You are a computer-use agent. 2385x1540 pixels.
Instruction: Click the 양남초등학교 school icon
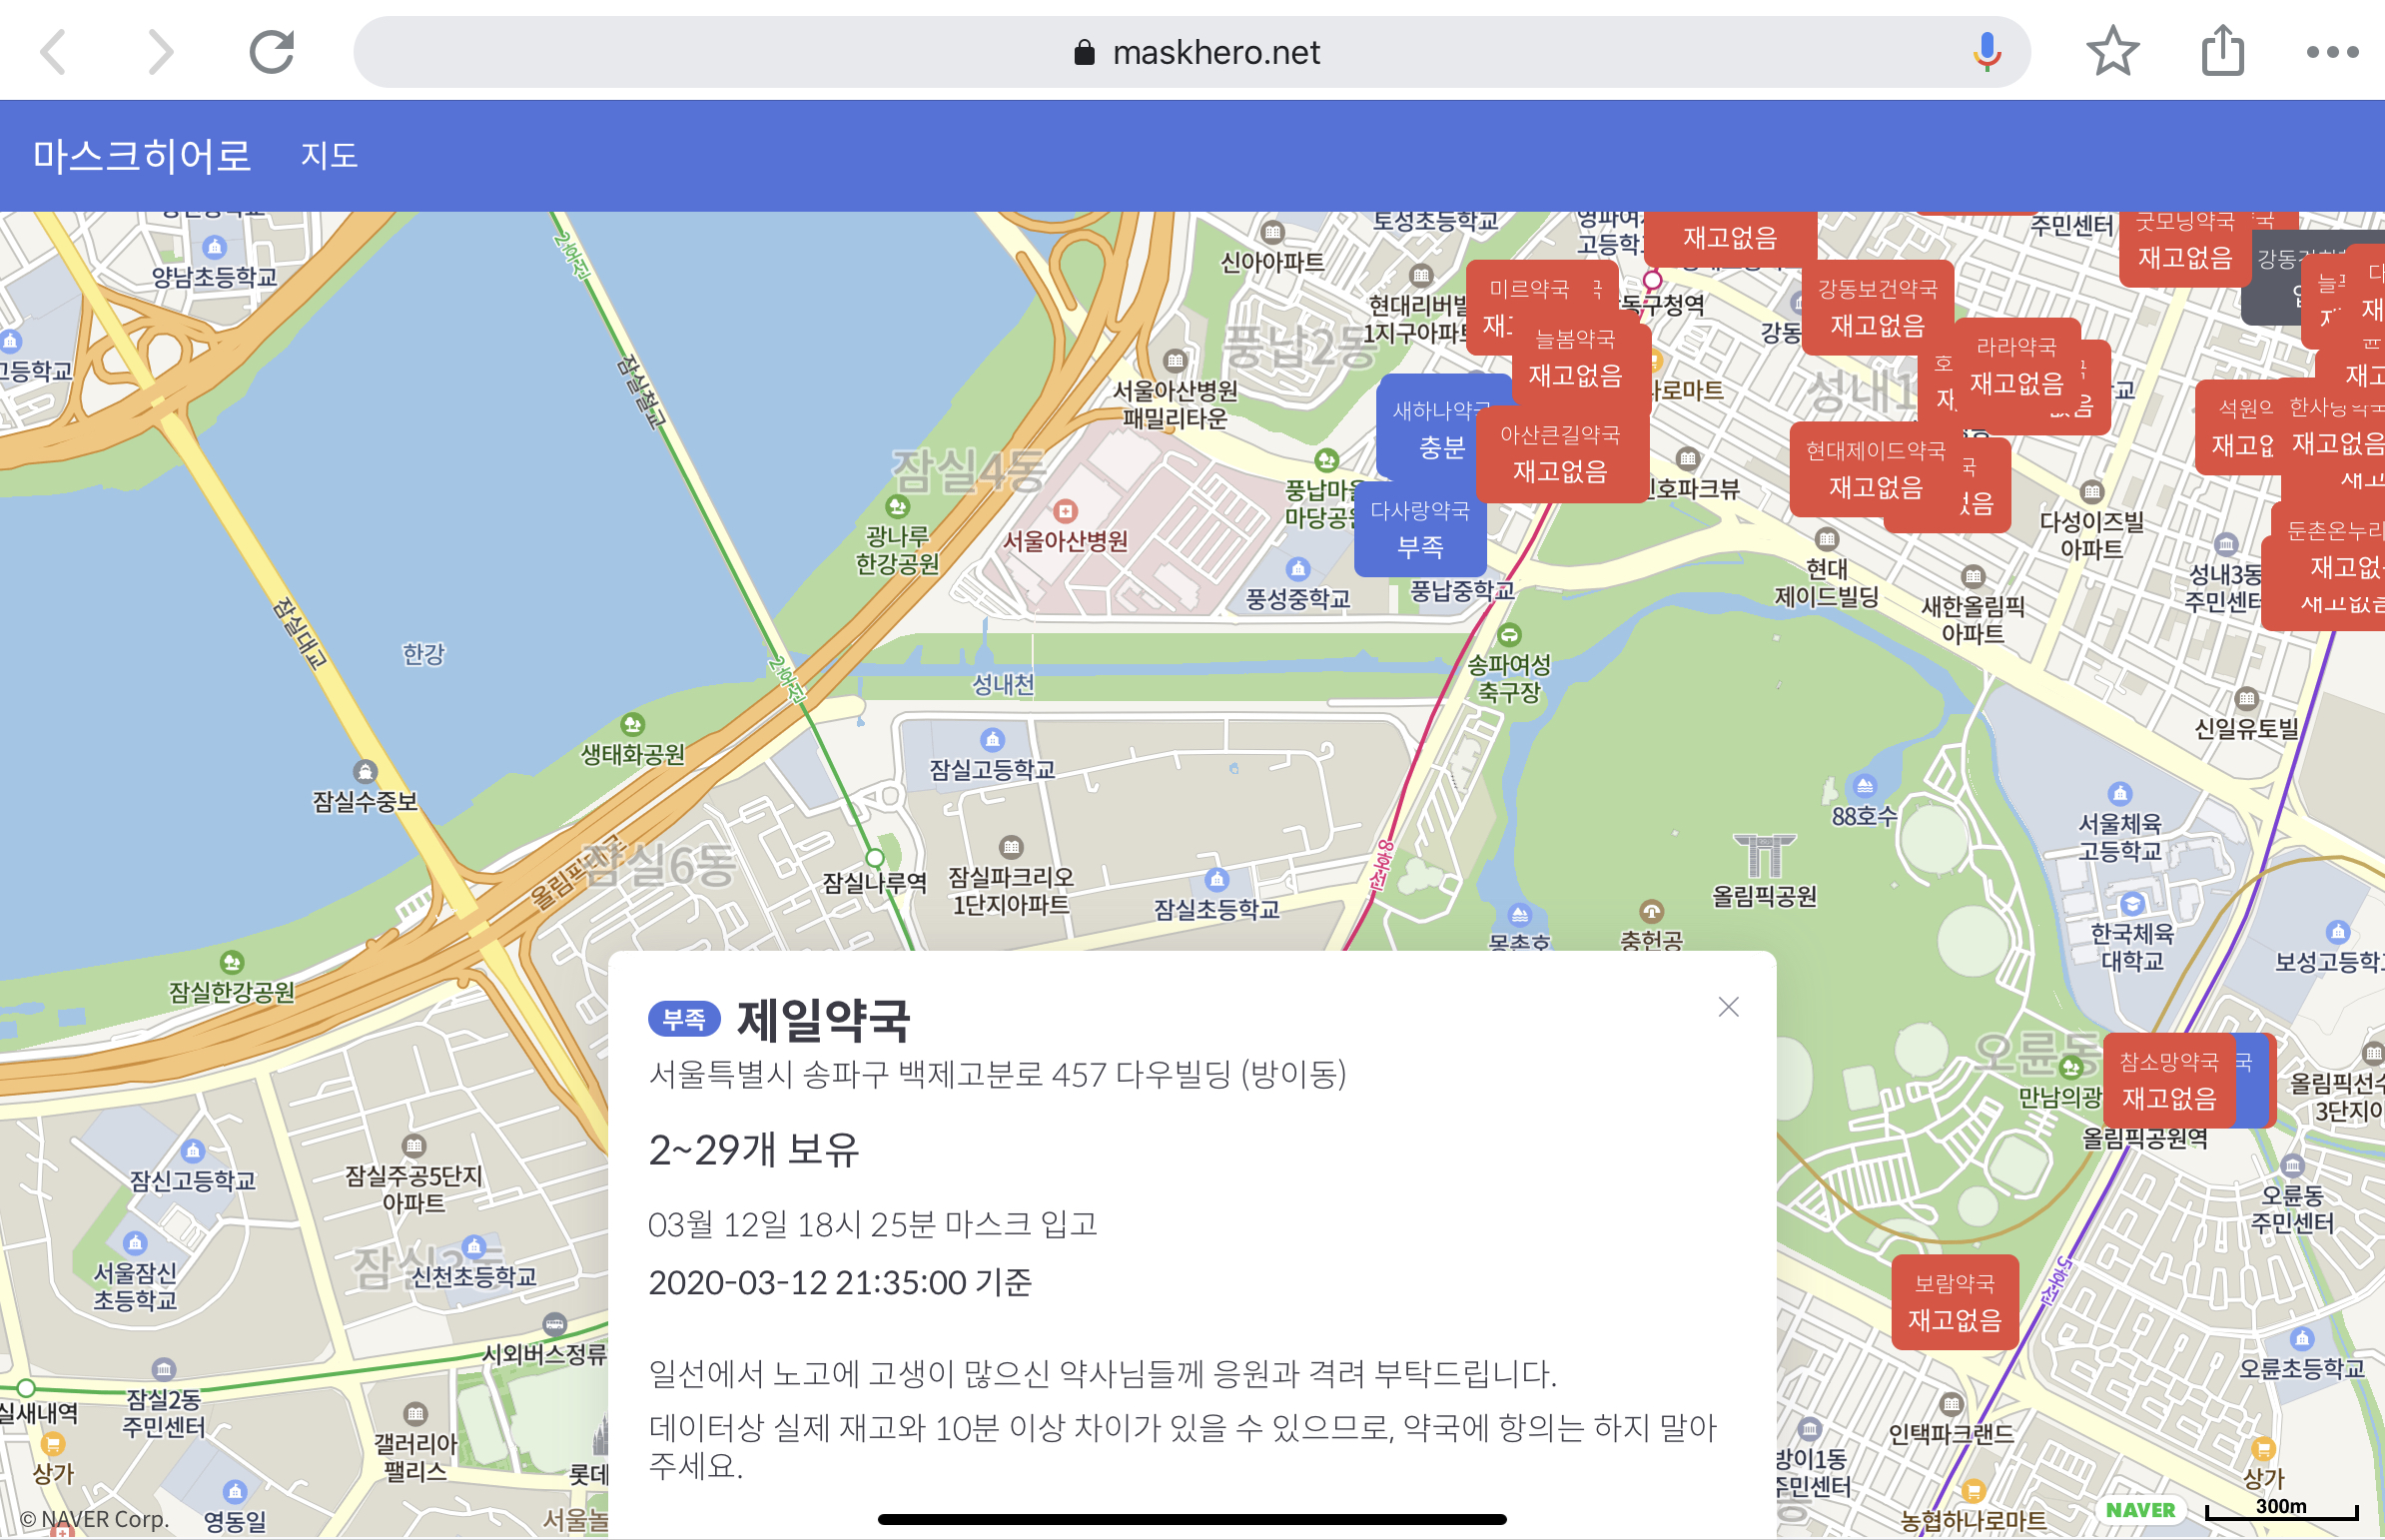pyautogui.click(x=214, y=247)
